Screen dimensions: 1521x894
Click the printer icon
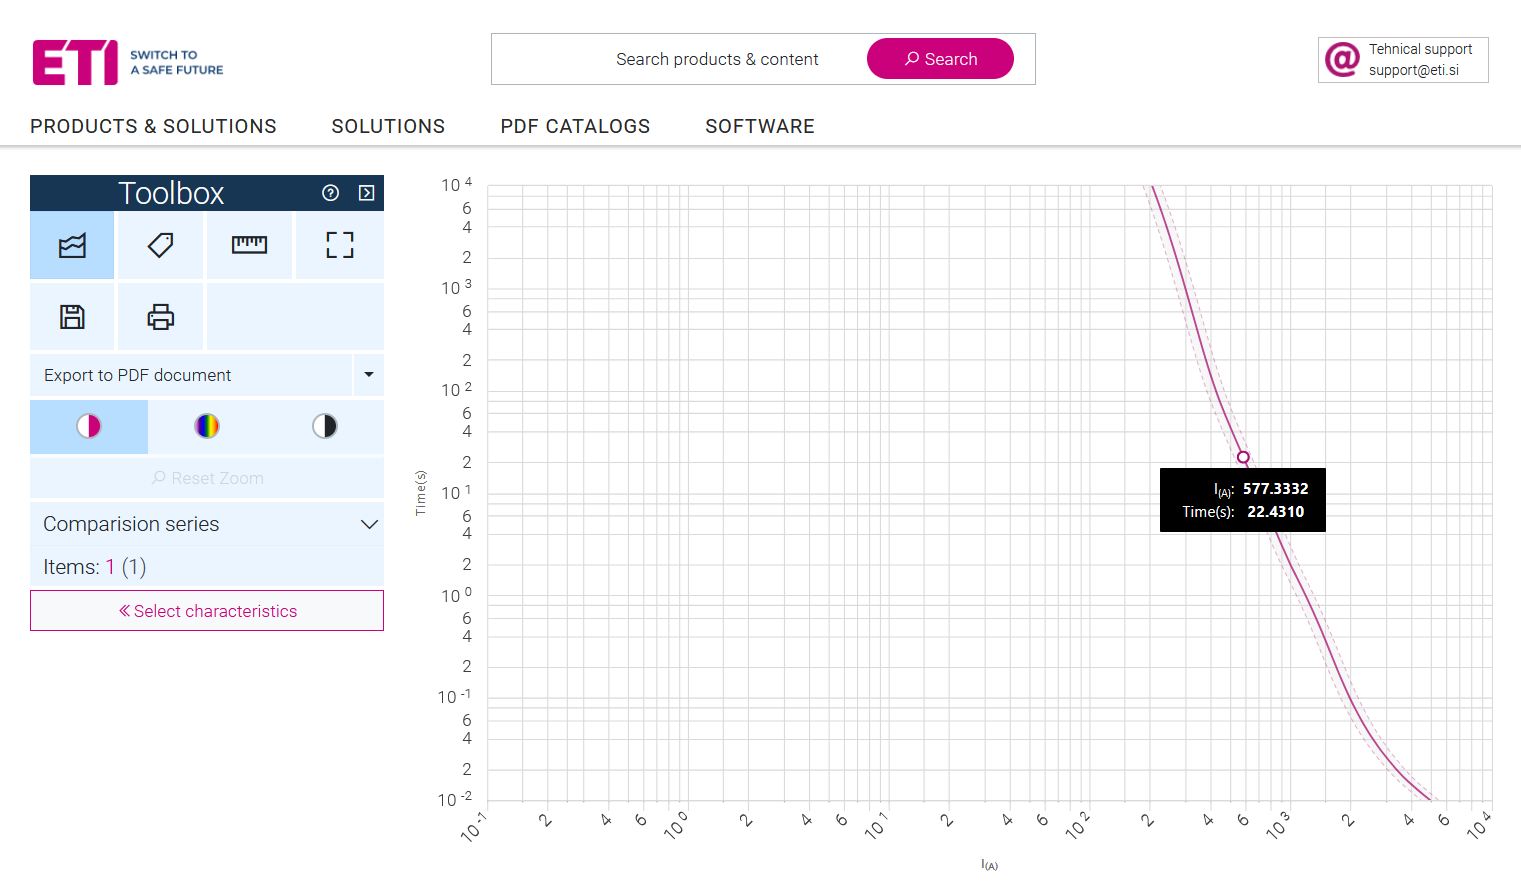[160, 317]
